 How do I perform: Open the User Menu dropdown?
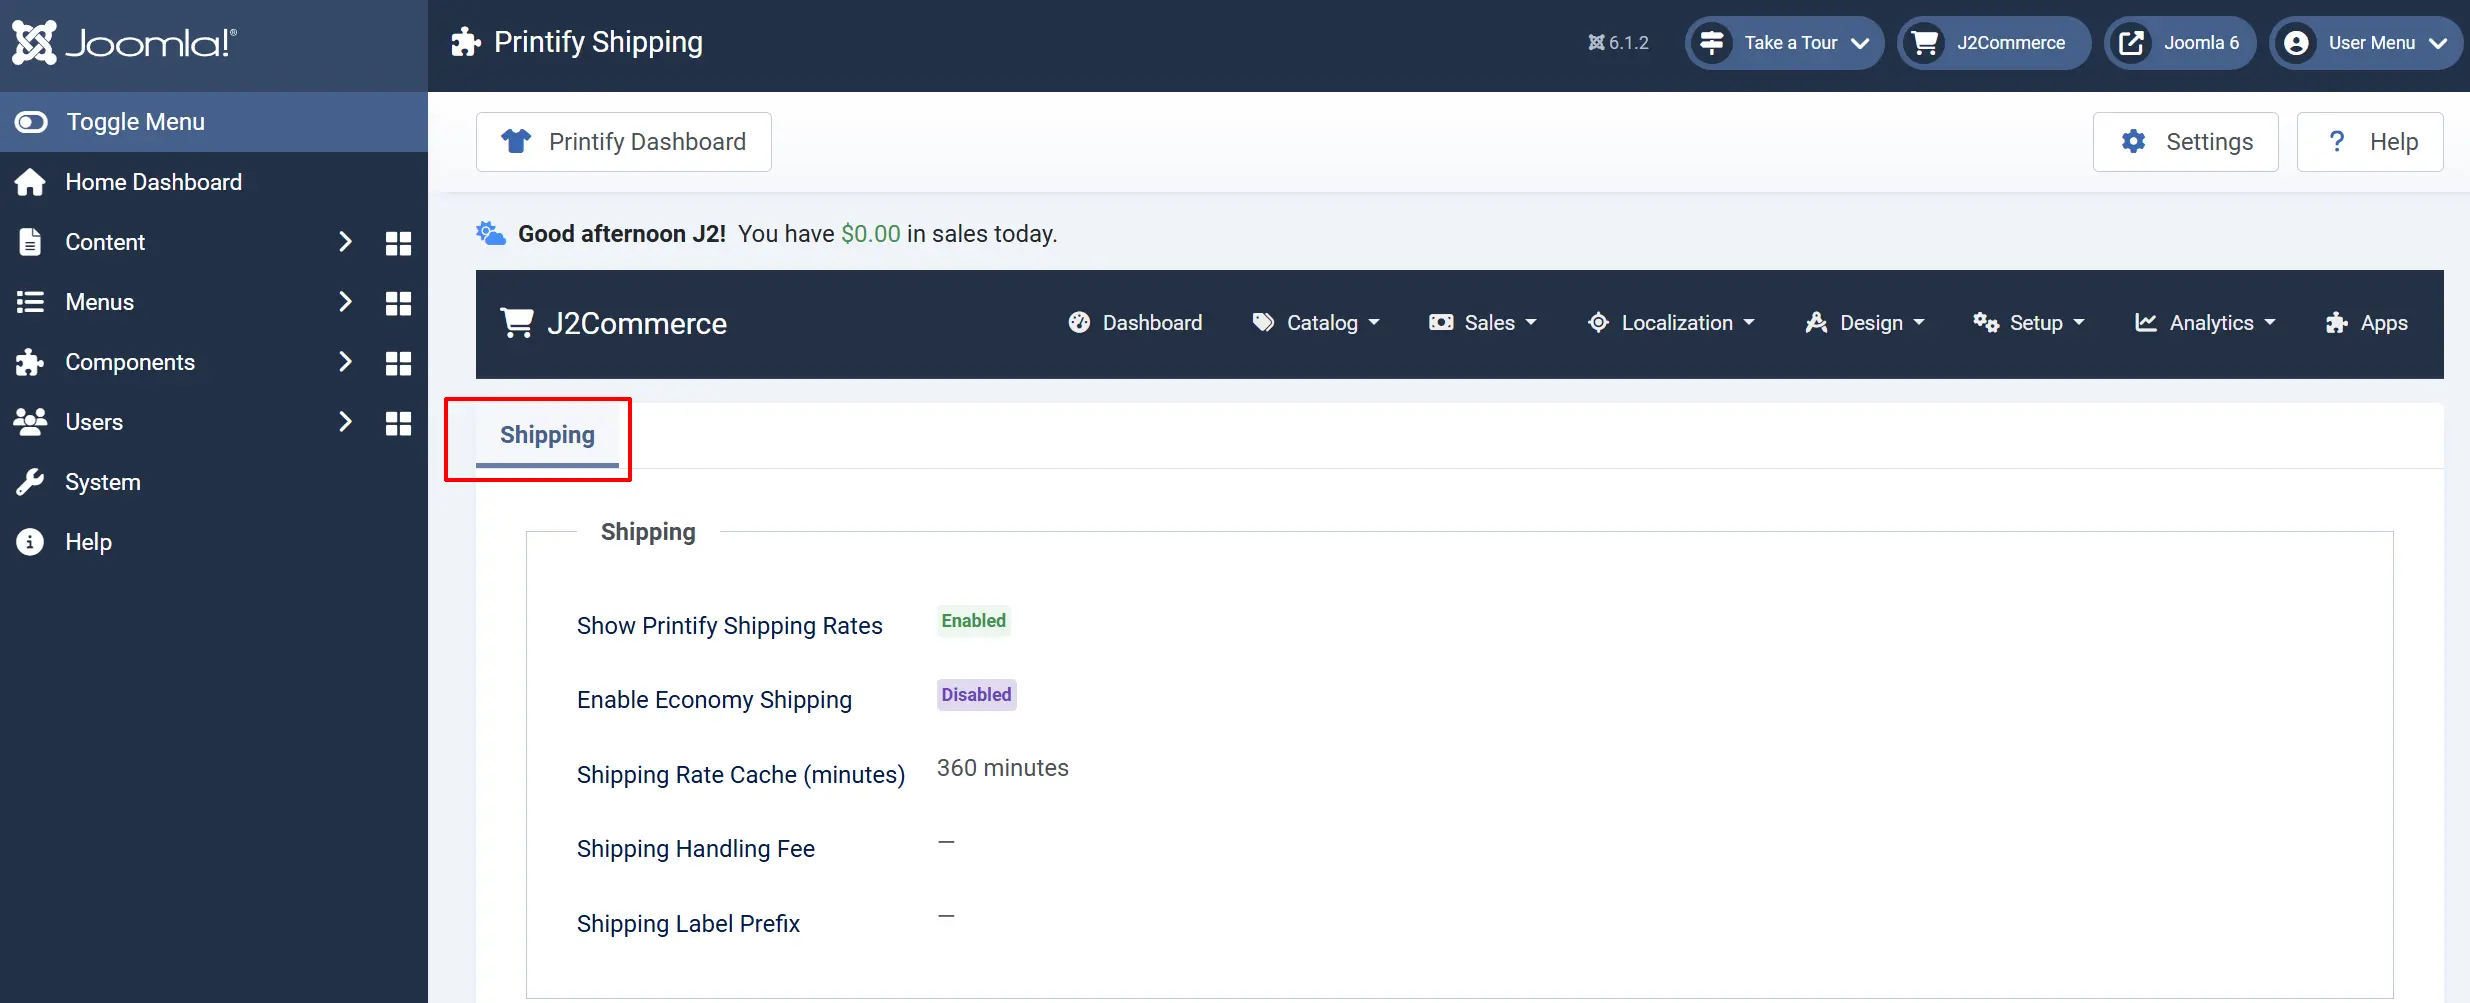click(x=2366, y=43)
